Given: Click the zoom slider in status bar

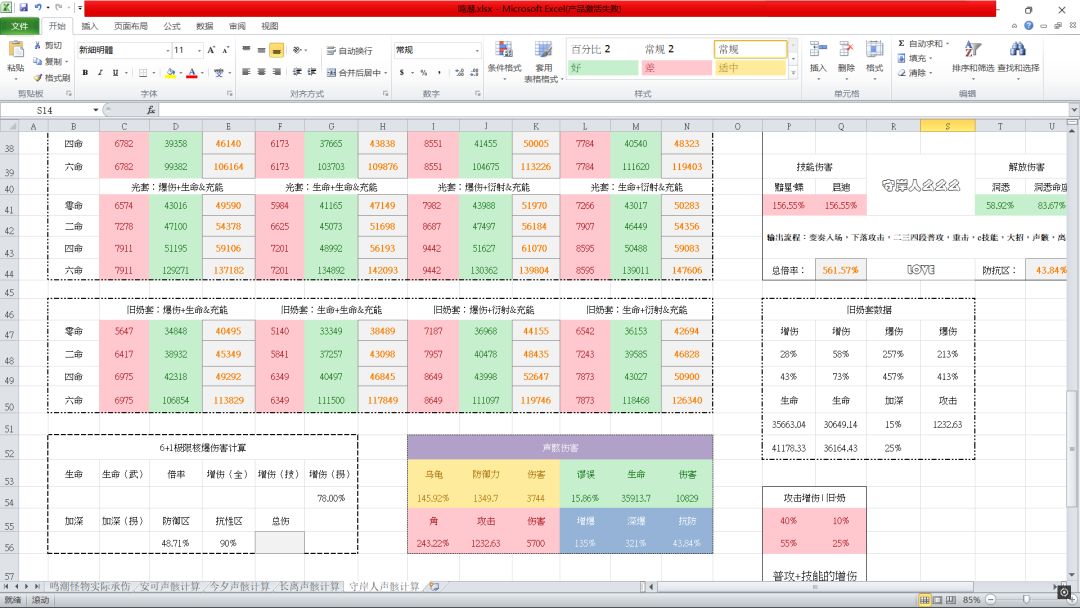Looking at the screenshot, I should 1026,600.
